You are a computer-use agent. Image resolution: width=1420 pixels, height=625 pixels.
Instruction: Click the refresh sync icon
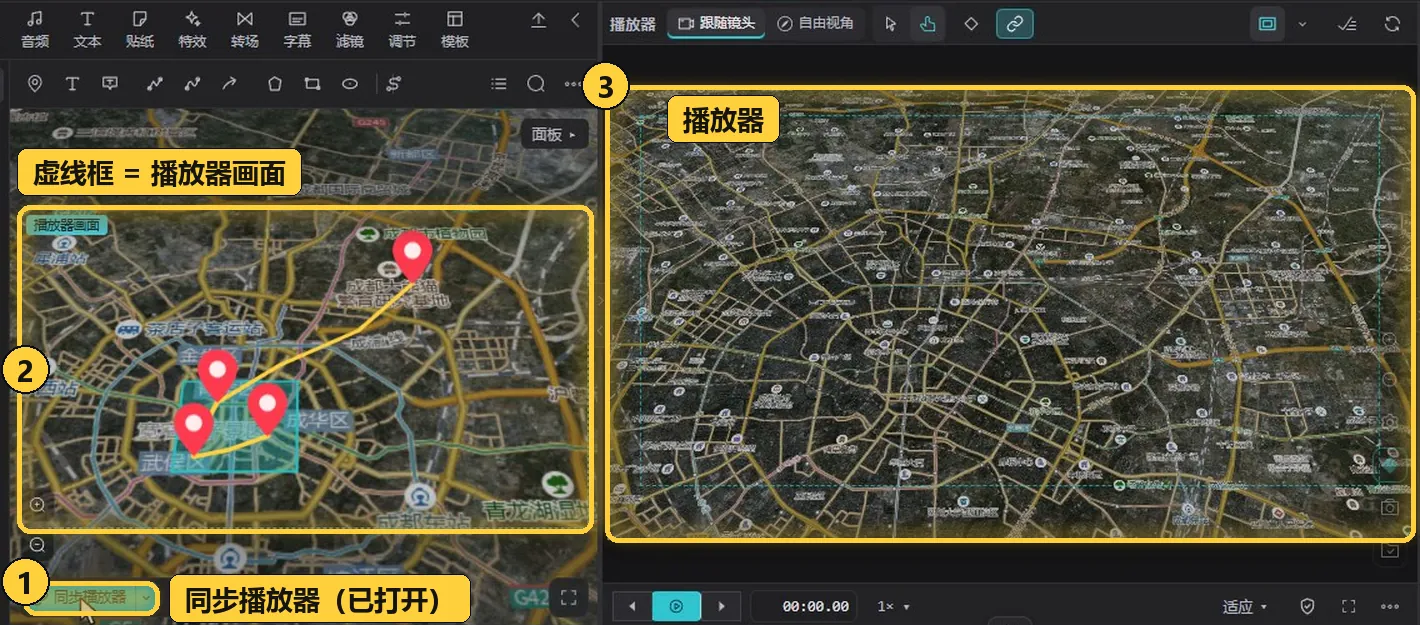(x=1392, y=24)
